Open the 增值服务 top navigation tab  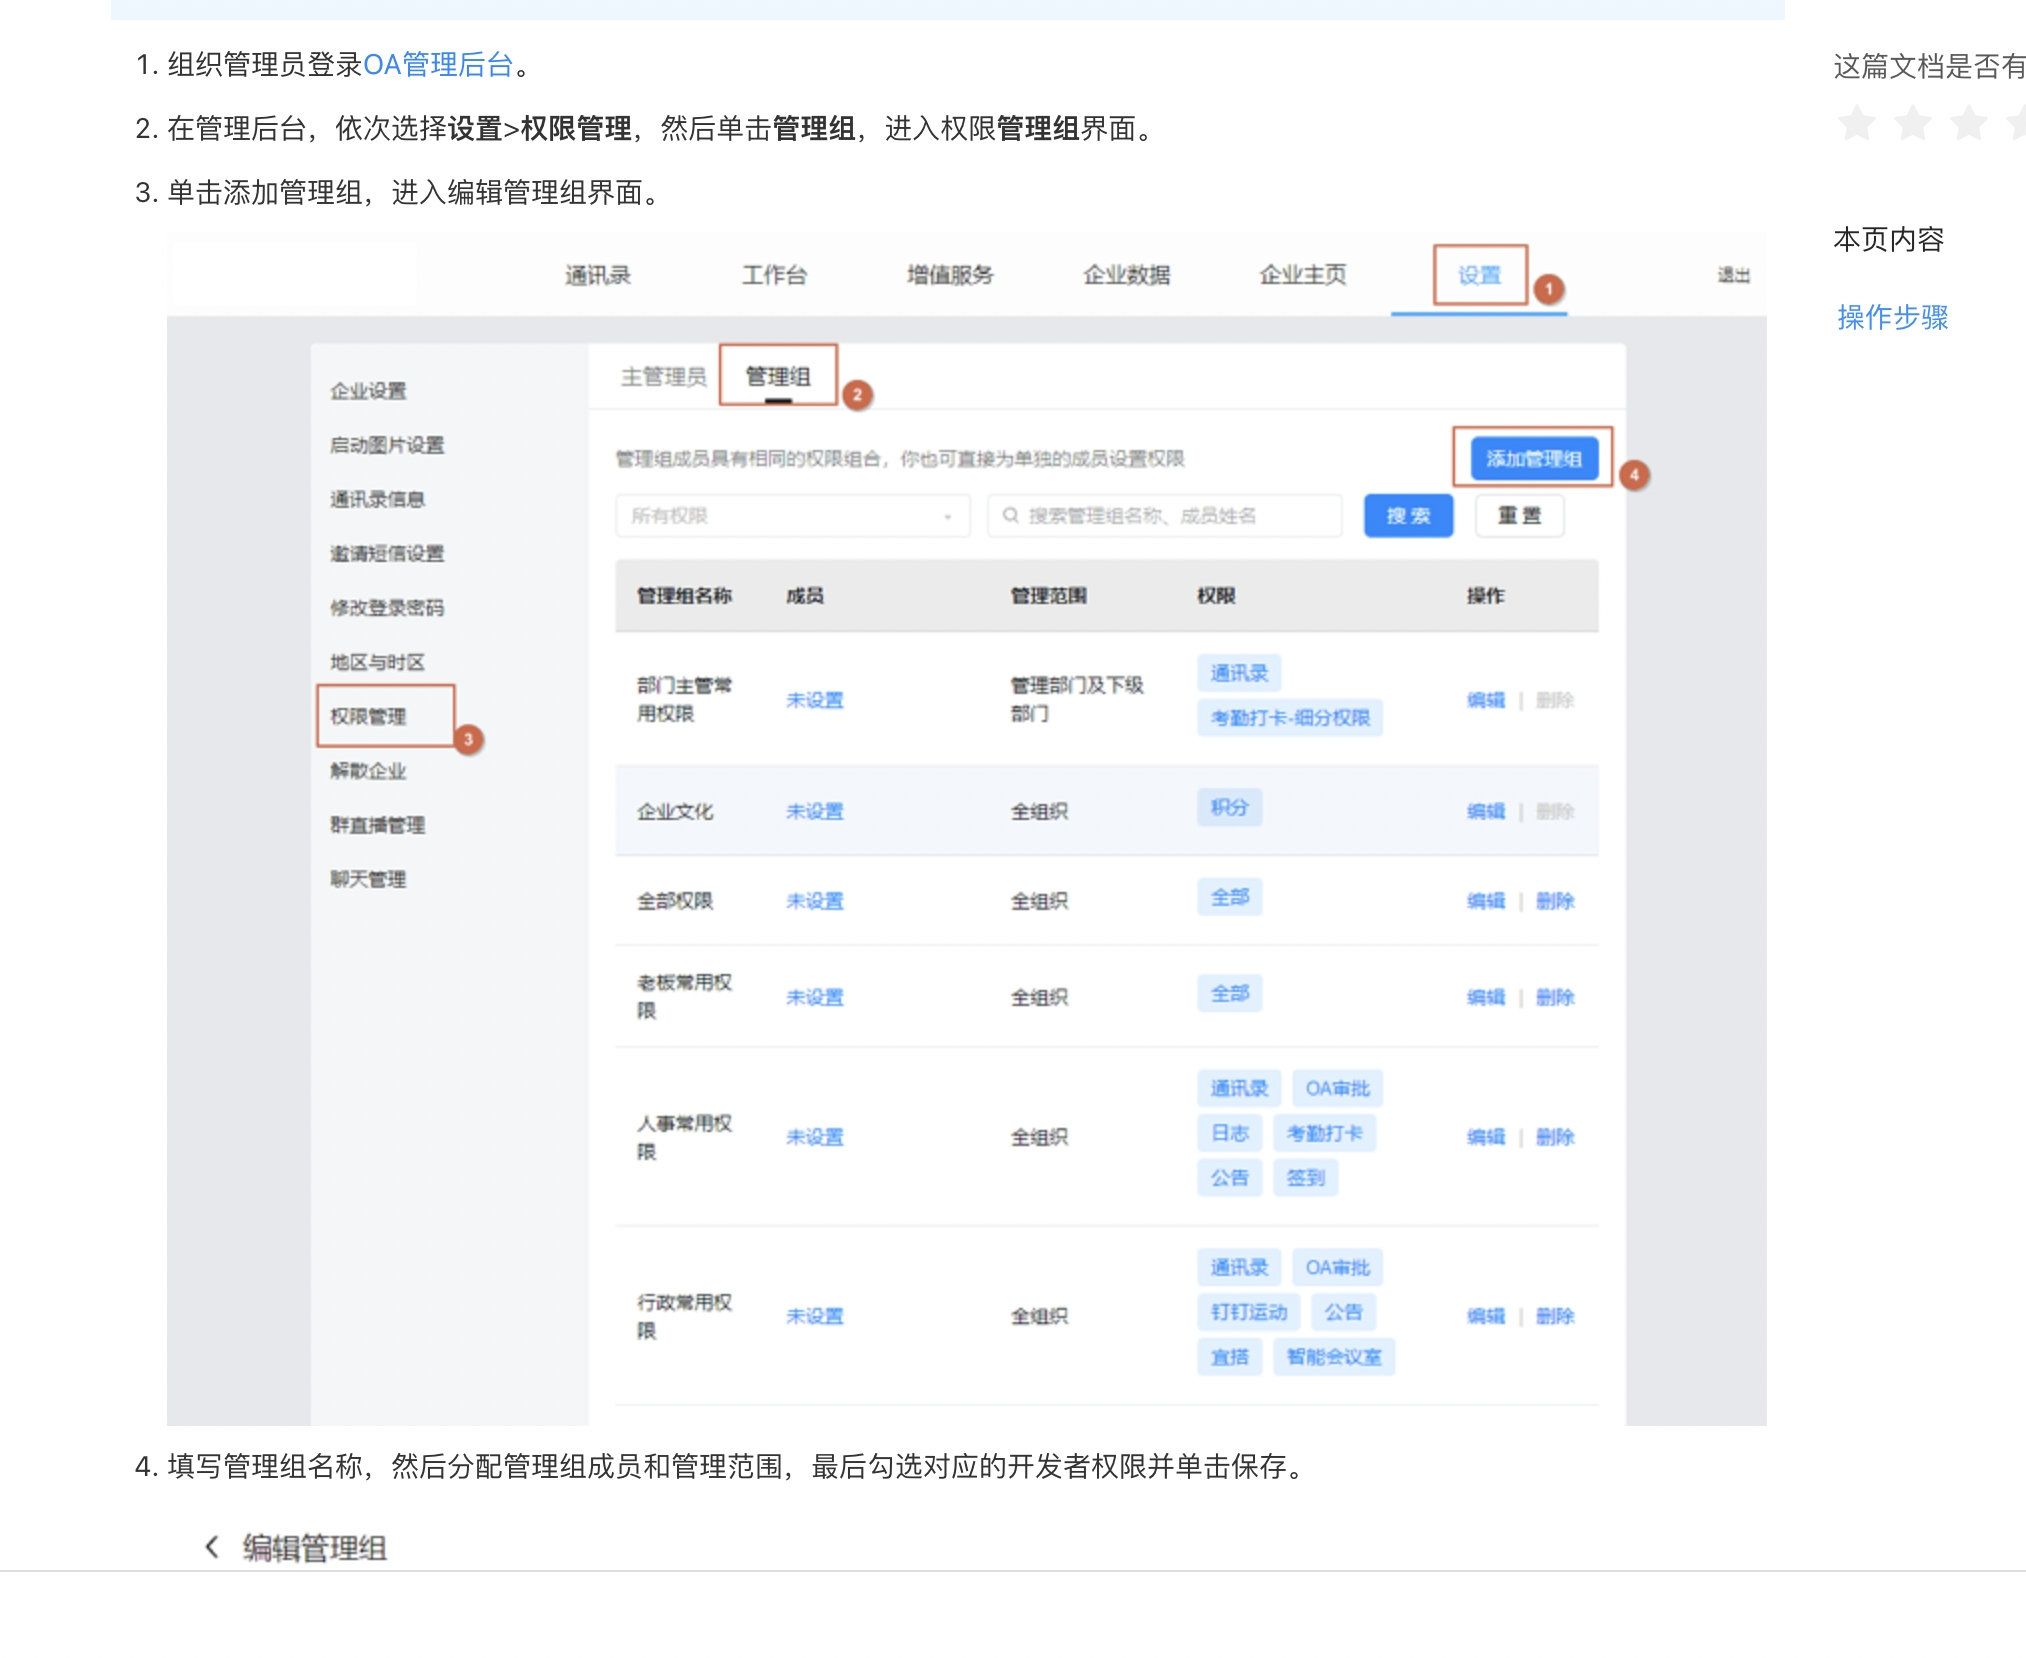click(950, 275)
